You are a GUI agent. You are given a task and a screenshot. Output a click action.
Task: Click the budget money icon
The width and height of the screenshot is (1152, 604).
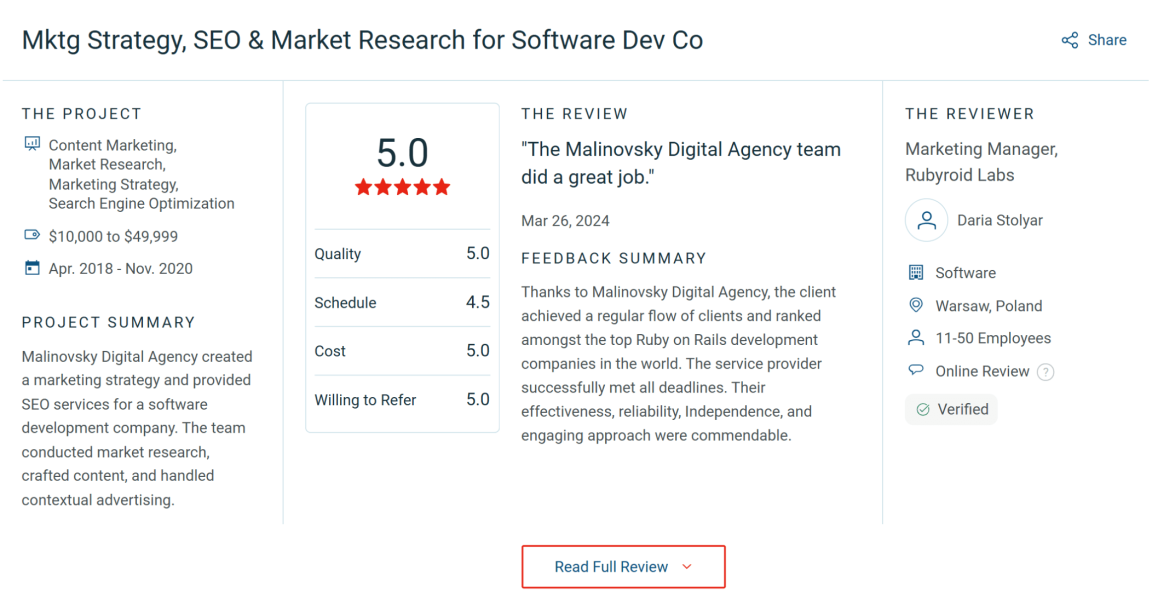coord(32,237)
